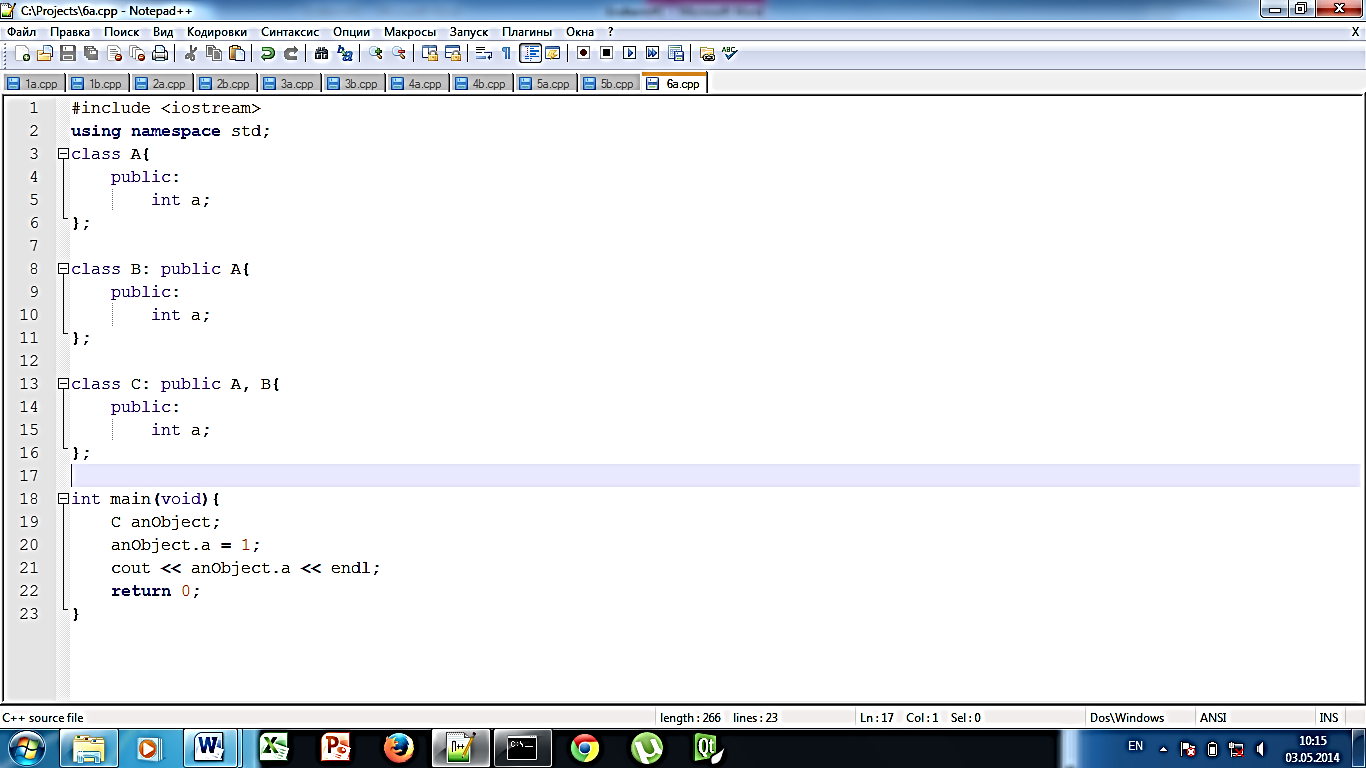Open Firefox from the taskbar
1366x768 pixels.
coord(399,748)
